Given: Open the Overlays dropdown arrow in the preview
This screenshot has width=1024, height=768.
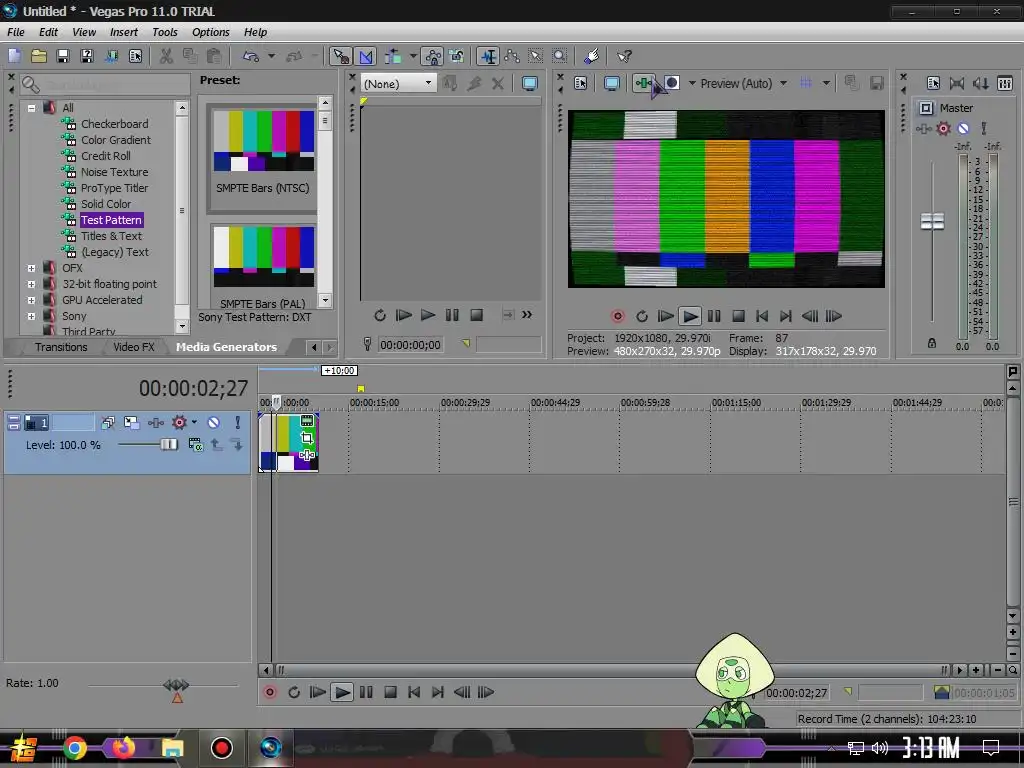Looking at the screenshot, I should 826,83.
